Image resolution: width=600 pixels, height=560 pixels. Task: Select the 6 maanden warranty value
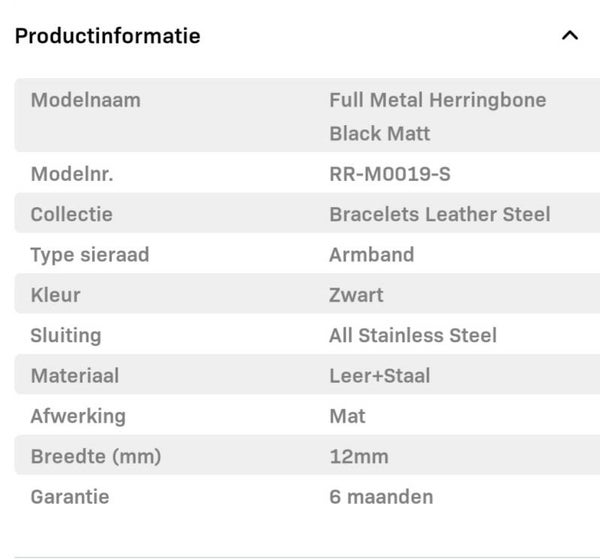point(382,497)
